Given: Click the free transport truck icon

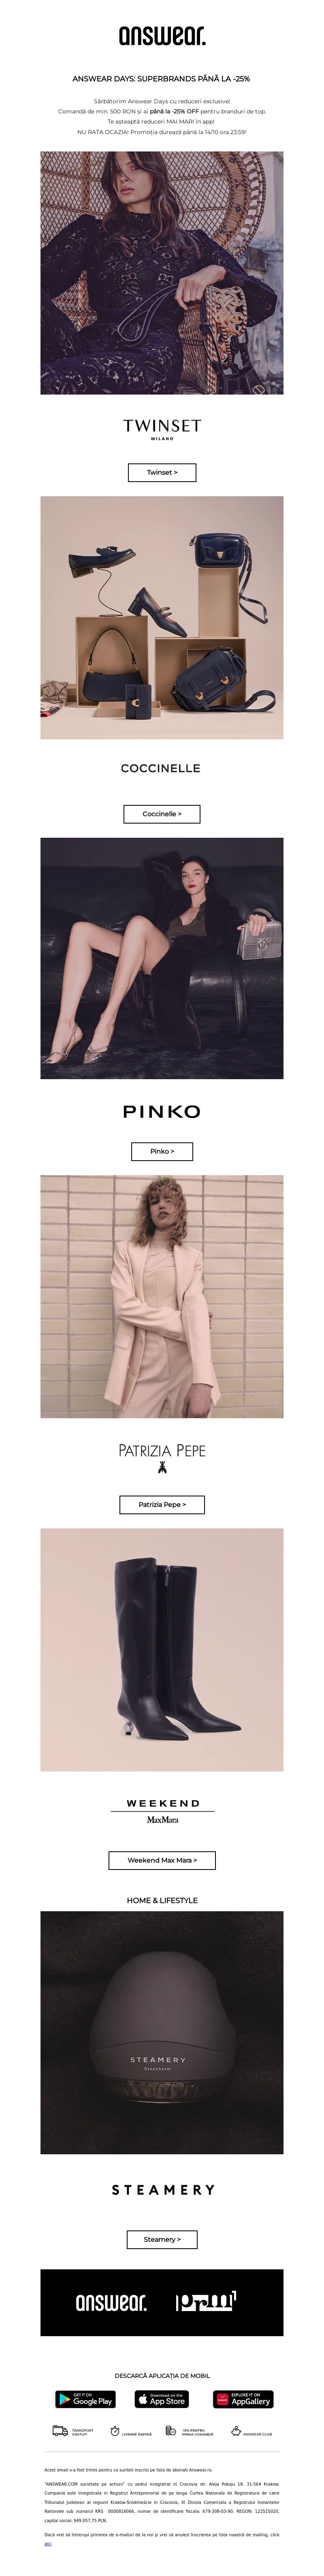Looking at the screenshot, I should [x=60, y=2431].
